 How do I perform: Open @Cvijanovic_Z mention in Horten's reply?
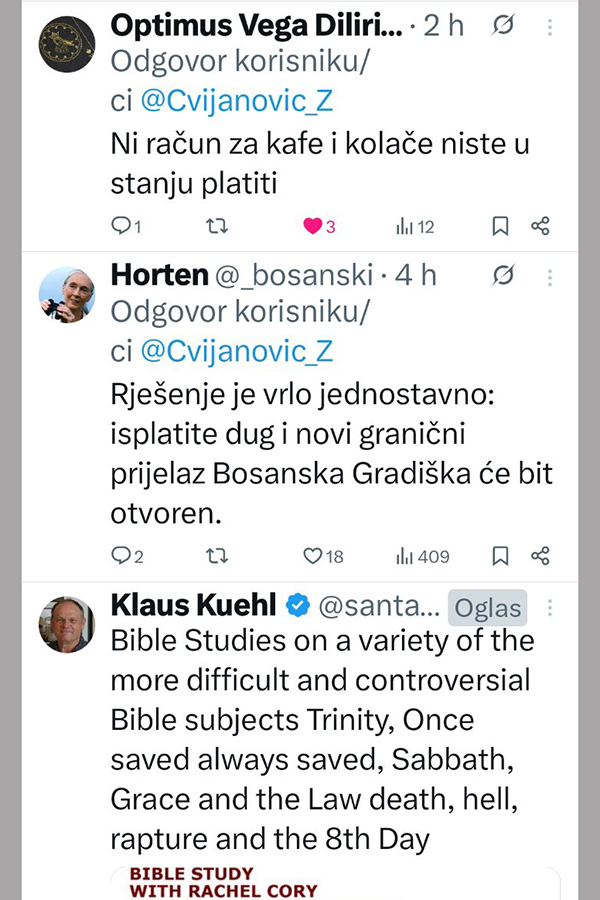pos(237,351)
